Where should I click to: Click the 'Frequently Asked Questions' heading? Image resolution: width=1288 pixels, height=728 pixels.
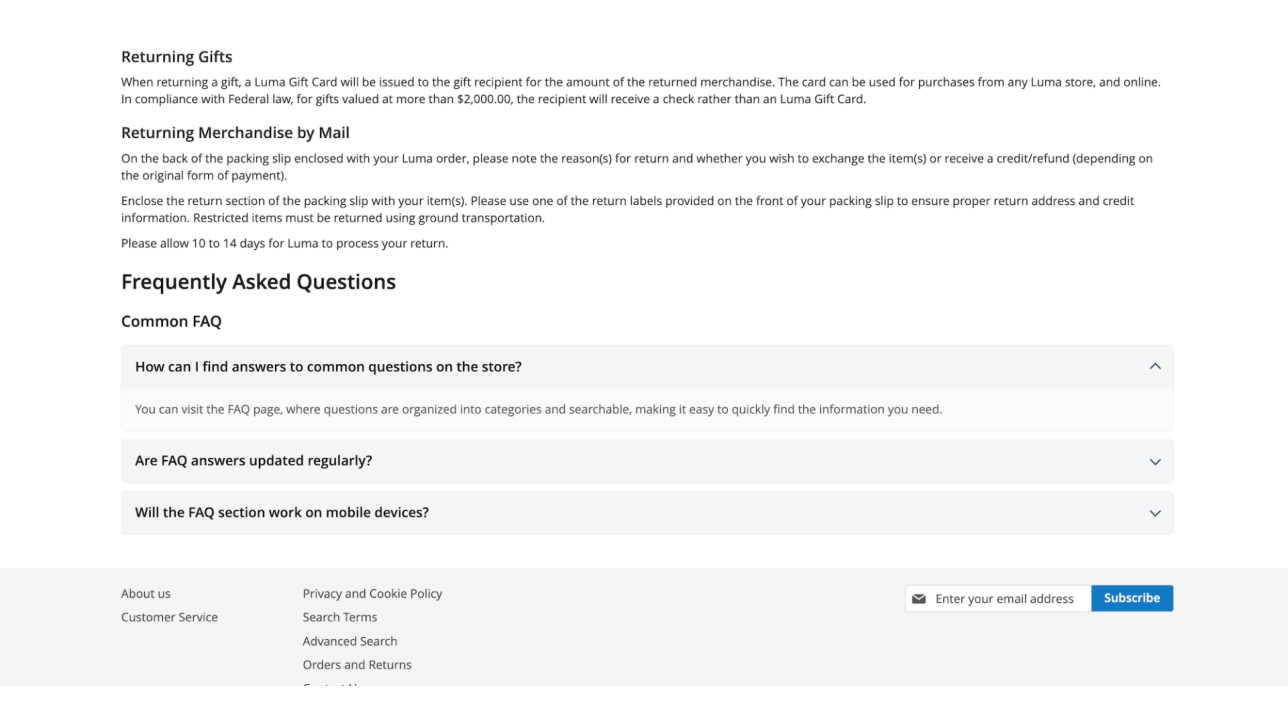(x=258, y=282)
